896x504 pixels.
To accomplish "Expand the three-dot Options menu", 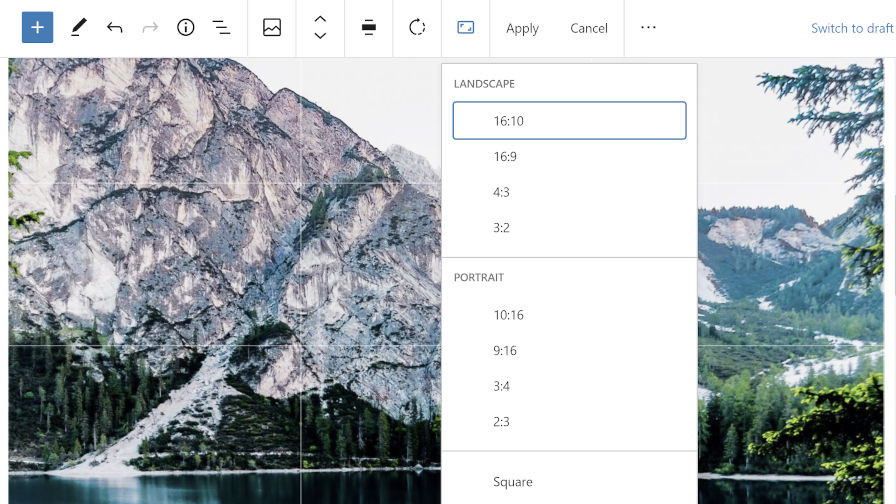I will coord(648,28).
